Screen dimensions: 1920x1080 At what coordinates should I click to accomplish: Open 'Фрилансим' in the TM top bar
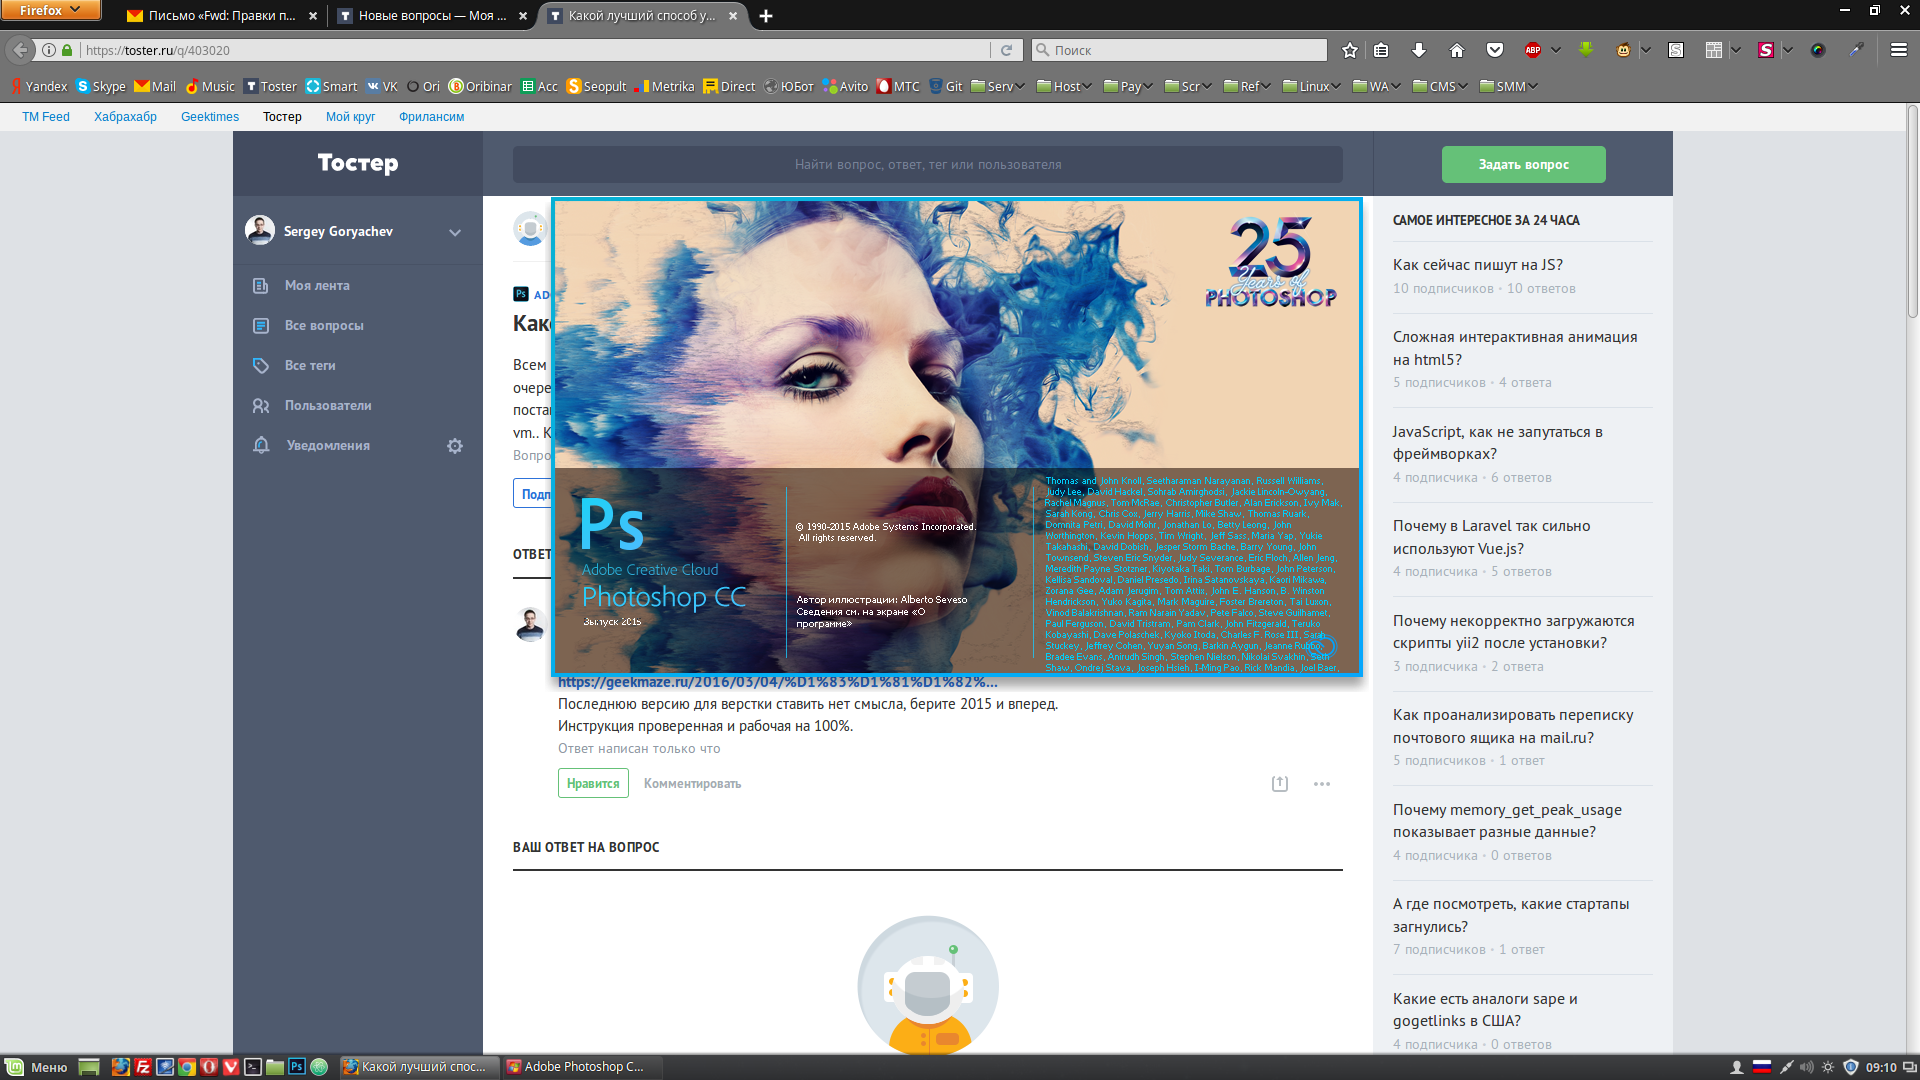[x=431, y=117]
